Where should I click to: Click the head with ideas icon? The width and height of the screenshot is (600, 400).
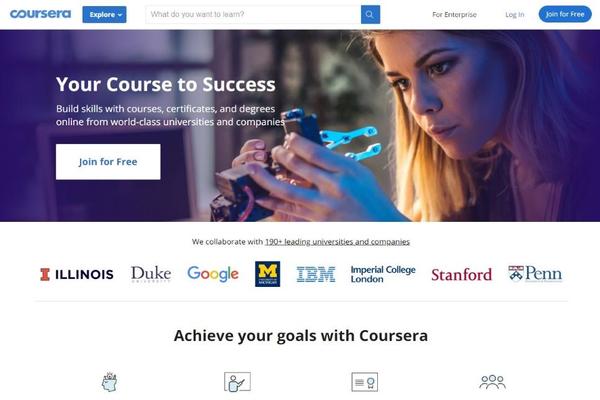pos(109,382)
